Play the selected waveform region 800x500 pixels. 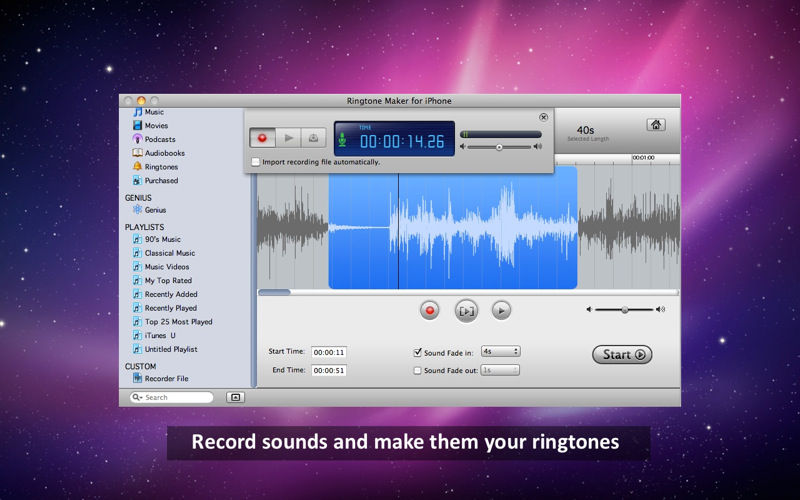coord(466,311)
